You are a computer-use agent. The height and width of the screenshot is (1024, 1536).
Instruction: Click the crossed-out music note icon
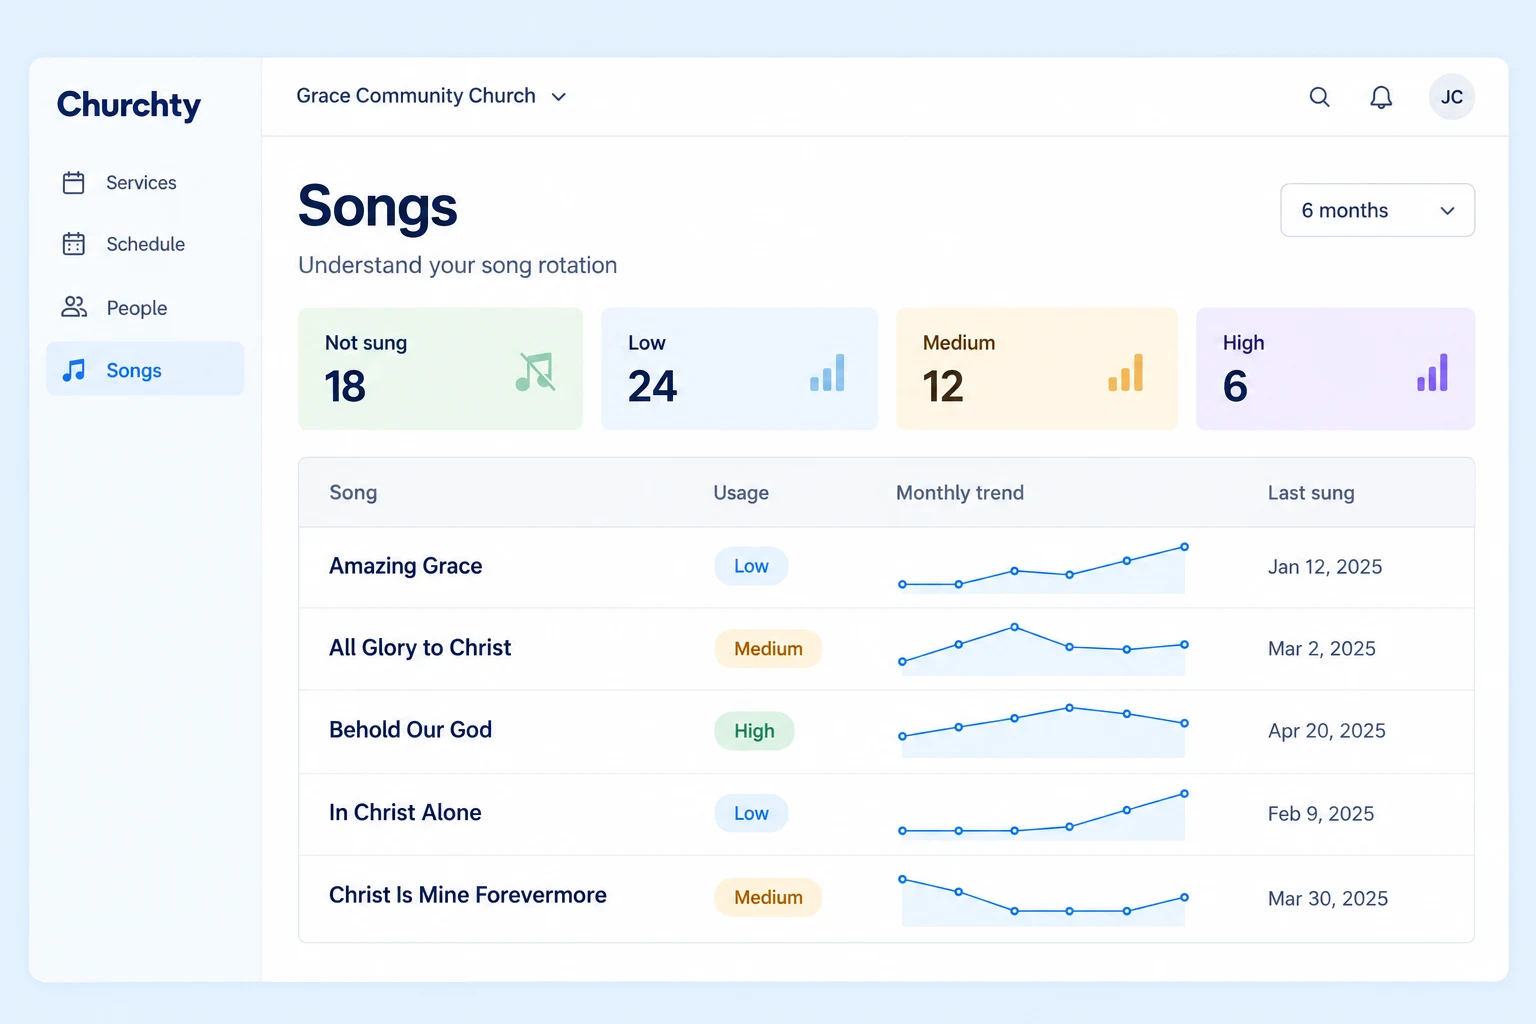[535, 371]
